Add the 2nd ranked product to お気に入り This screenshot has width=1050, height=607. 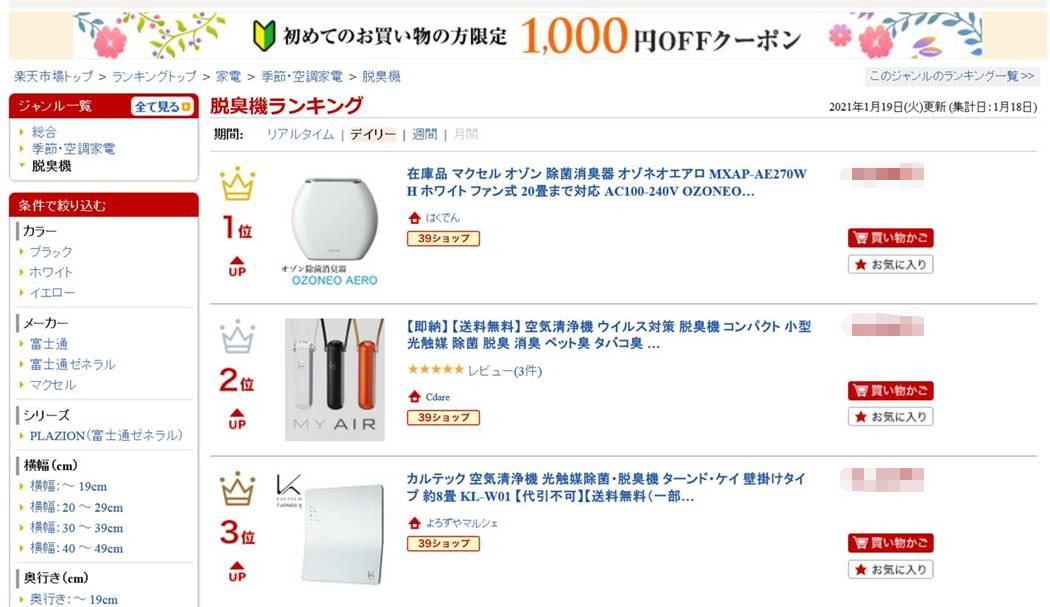tap(890, 416)
